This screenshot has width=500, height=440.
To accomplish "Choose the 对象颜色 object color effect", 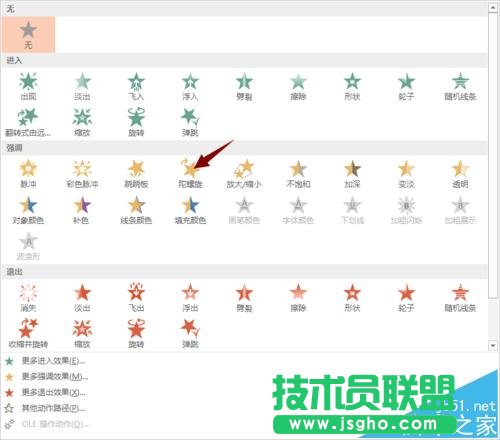I will click(x=28, y=210).
